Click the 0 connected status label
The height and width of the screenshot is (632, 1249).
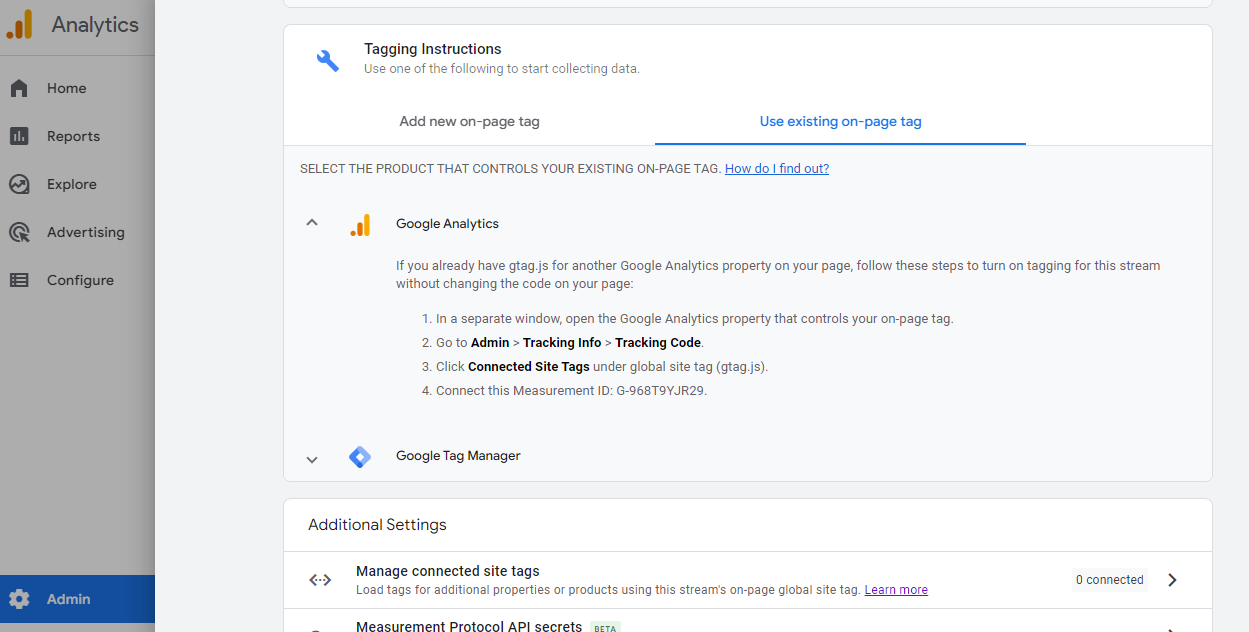coord(1109,579)
